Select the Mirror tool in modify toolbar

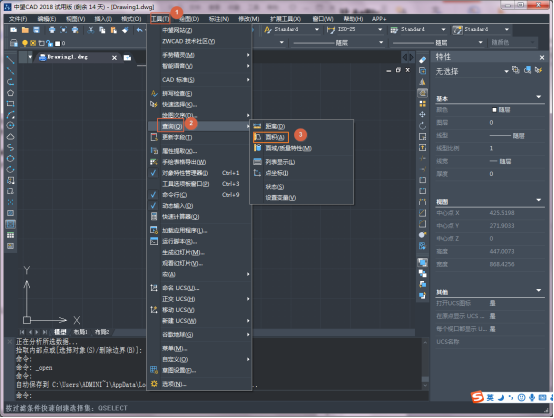pos(423,82)
